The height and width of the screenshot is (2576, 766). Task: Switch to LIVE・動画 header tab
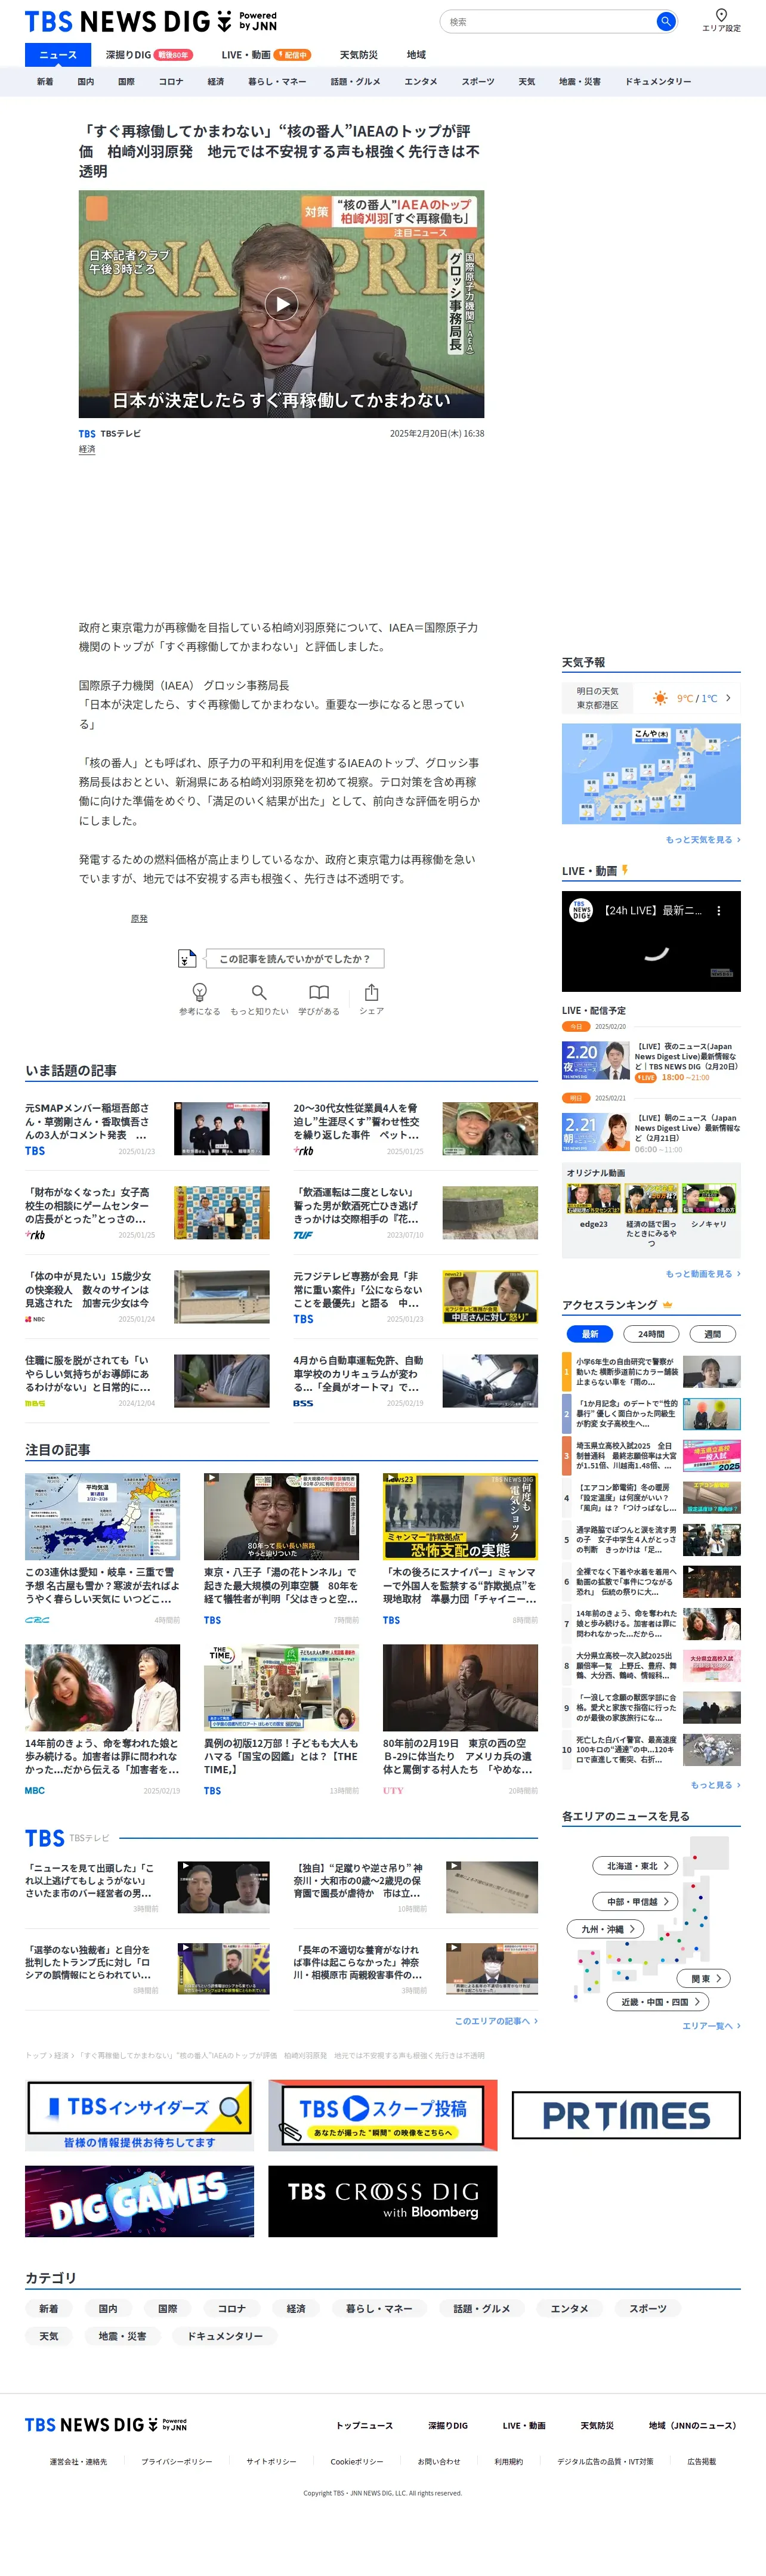point(266,55)
